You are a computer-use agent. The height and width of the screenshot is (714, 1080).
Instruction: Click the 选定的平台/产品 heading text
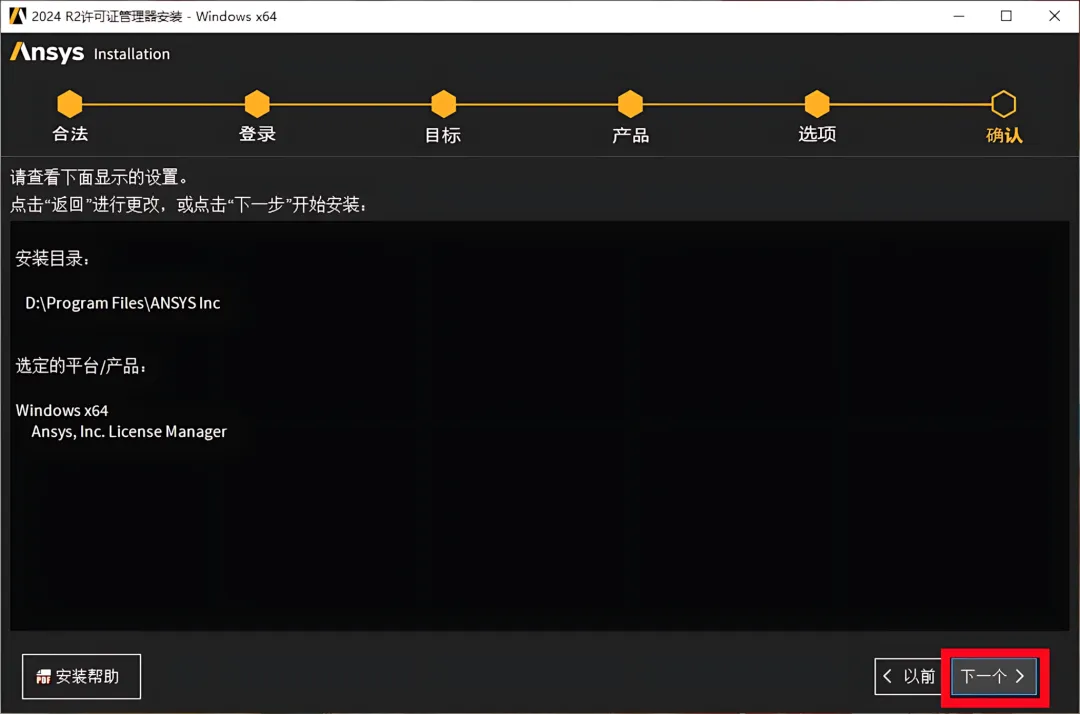click(x=81, y=366)
